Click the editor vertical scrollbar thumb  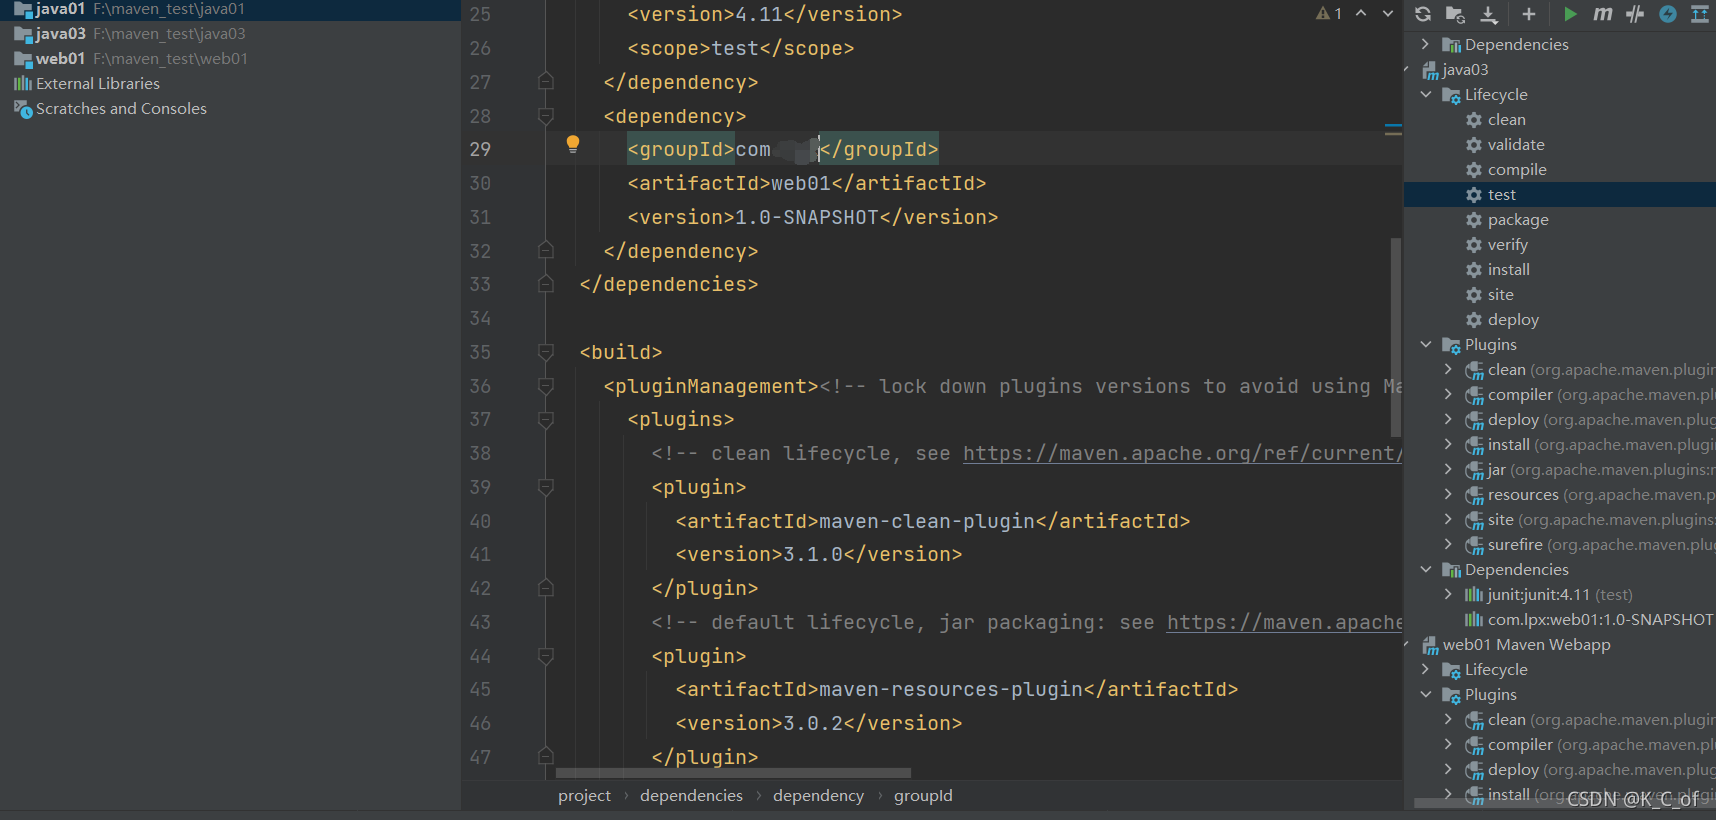[1396, 337]
